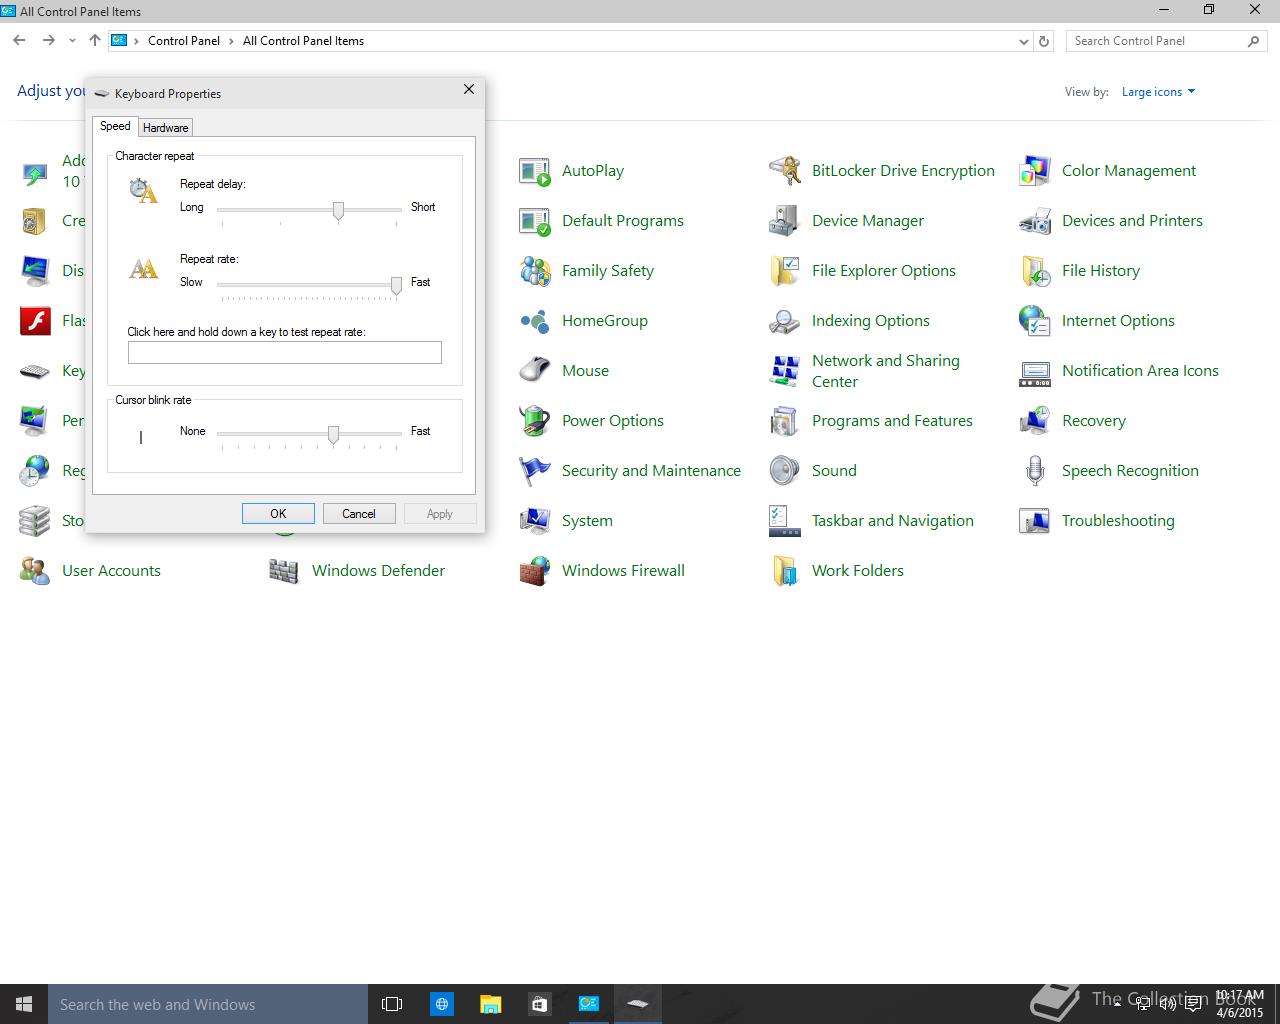The image size is (1280, 1024).
Task: Click the Repeat delay slider handle
Action: tap(338, 210)
